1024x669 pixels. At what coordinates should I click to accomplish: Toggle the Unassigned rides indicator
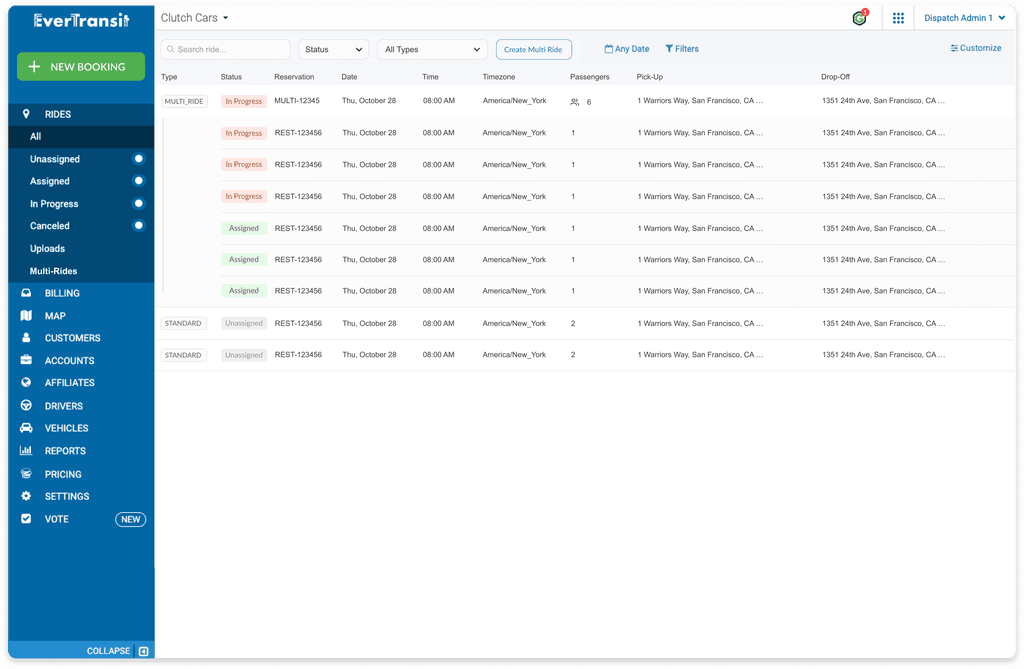(x=138, y=159)
